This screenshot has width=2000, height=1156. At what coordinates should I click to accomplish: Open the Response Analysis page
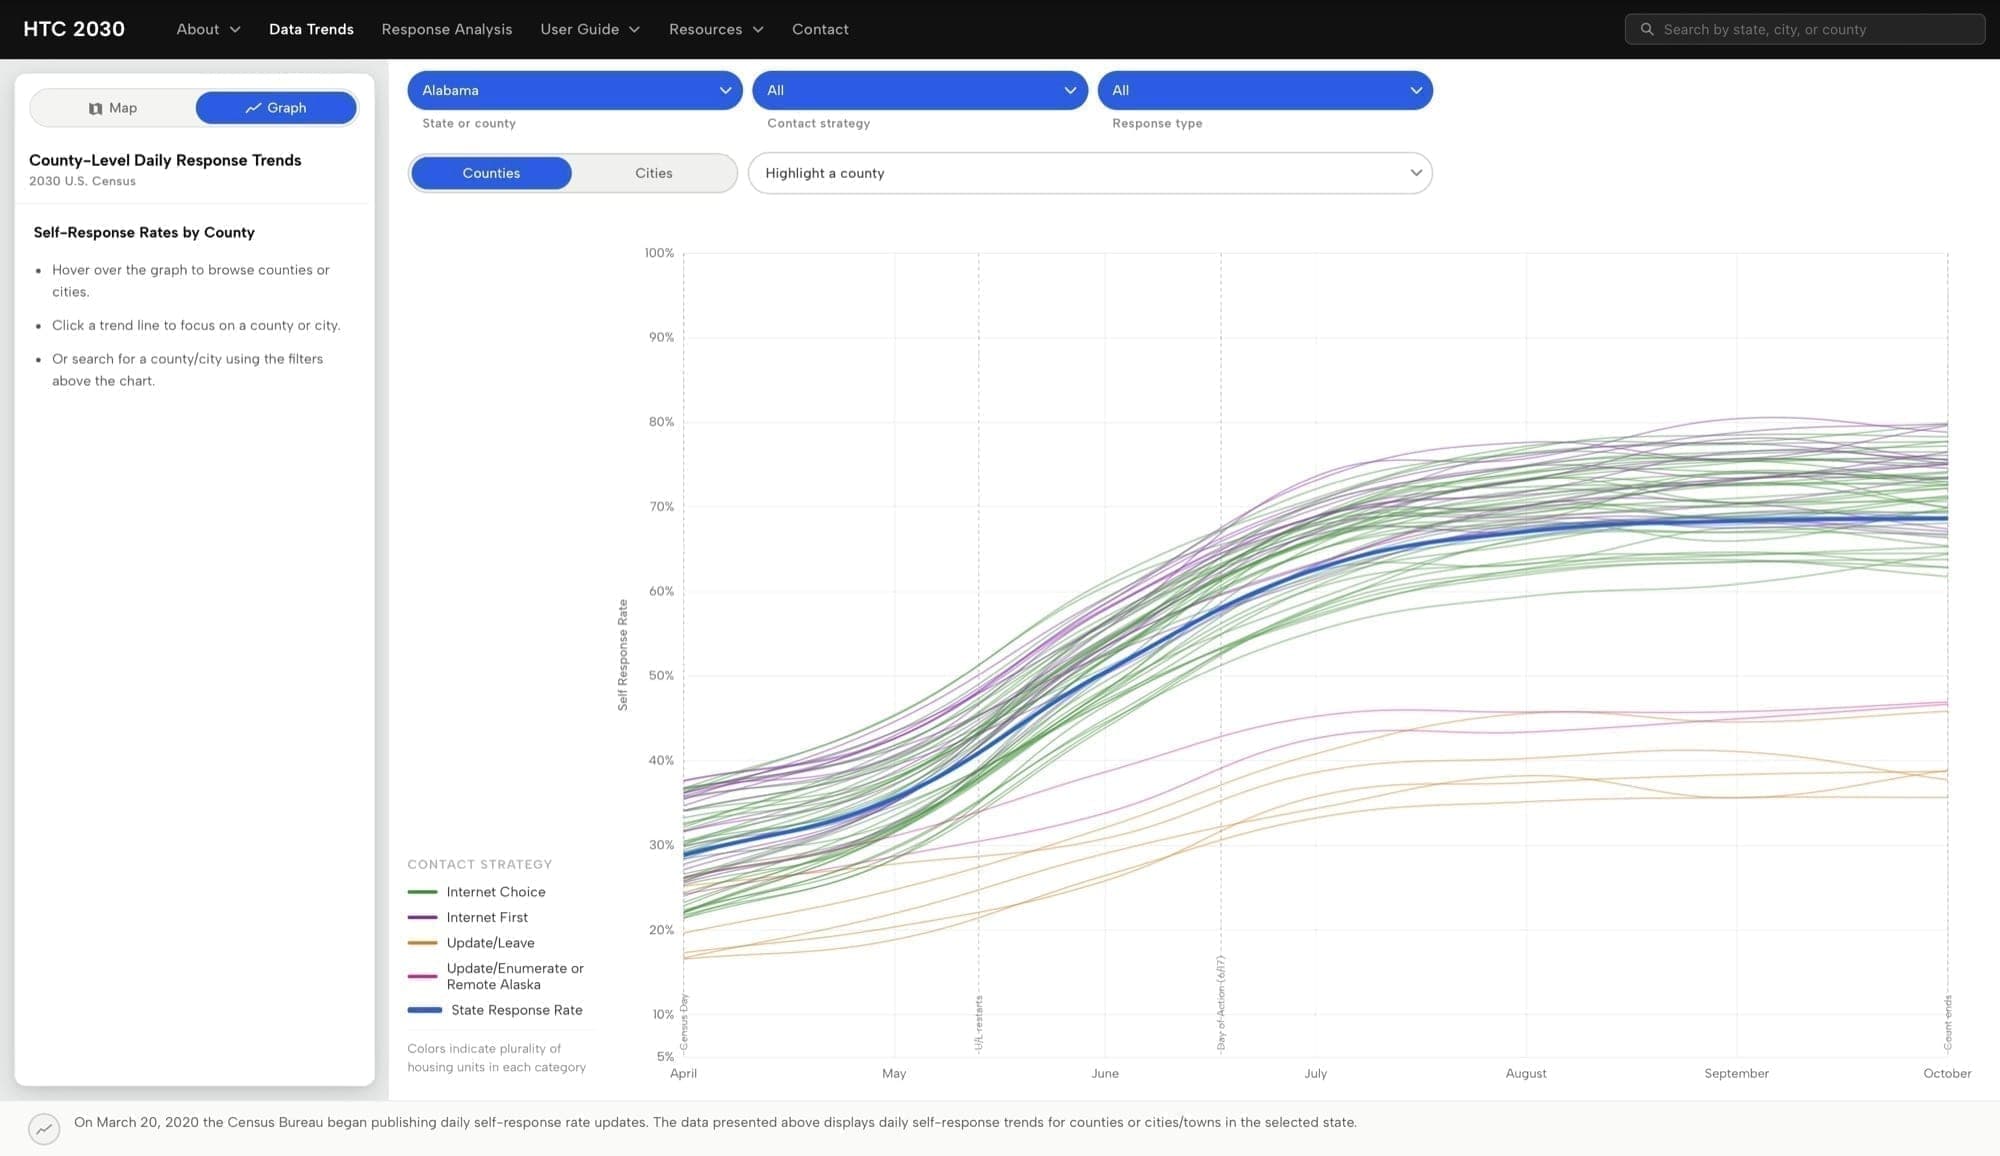447,29
